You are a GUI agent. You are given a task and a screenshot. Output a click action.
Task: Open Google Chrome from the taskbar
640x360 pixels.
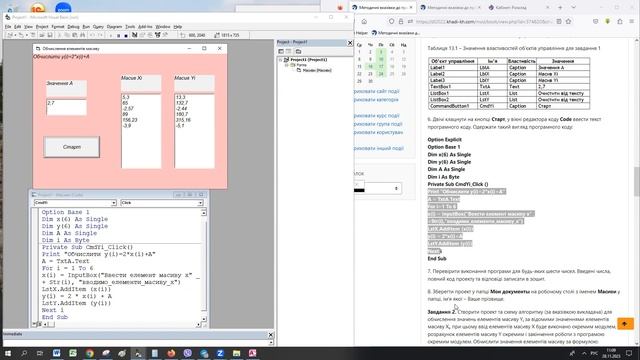coord(89,353)
